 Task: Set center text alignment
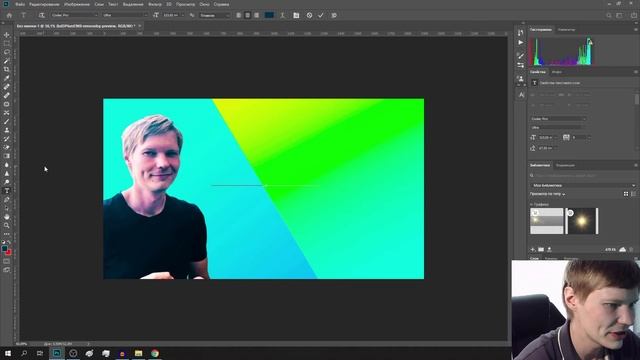247,15
